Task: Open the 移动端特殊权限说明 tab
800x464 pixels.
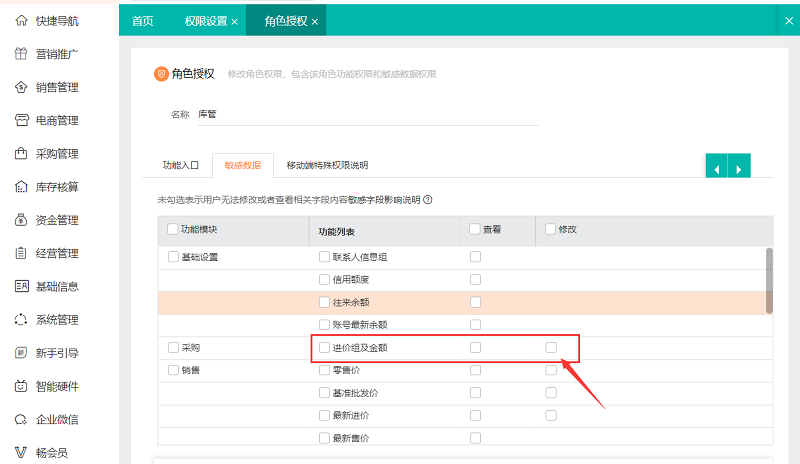Action: pyautogui.click(x=327, y=165)
